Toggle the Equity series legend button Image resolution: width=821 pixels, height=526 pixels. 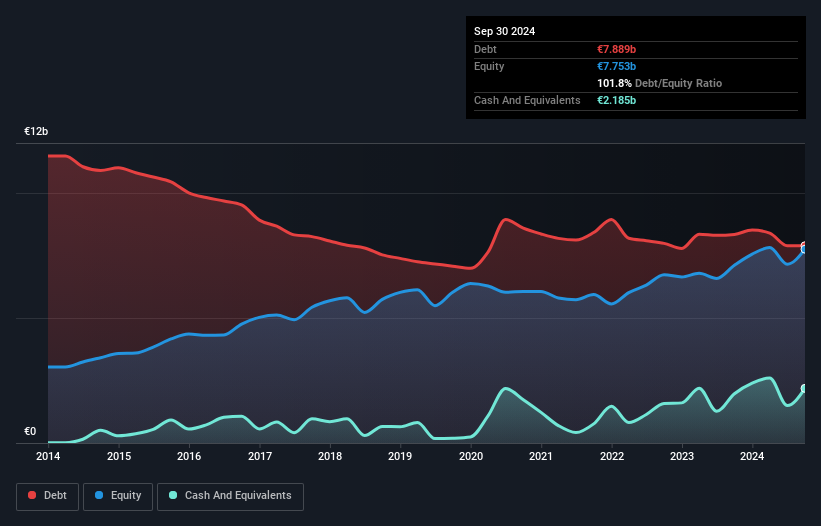point(118,496)
